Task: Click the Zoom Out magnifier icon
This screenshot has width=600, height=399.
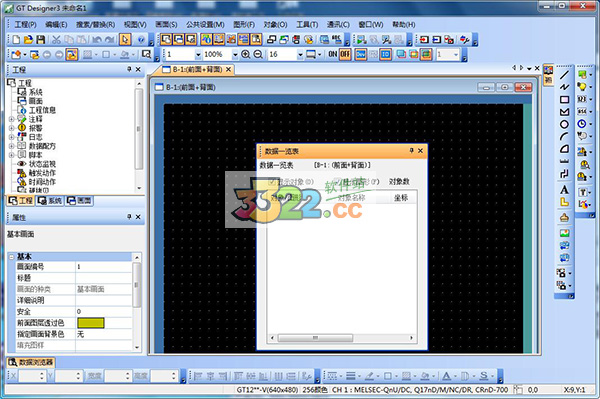Action: point(258,54)
